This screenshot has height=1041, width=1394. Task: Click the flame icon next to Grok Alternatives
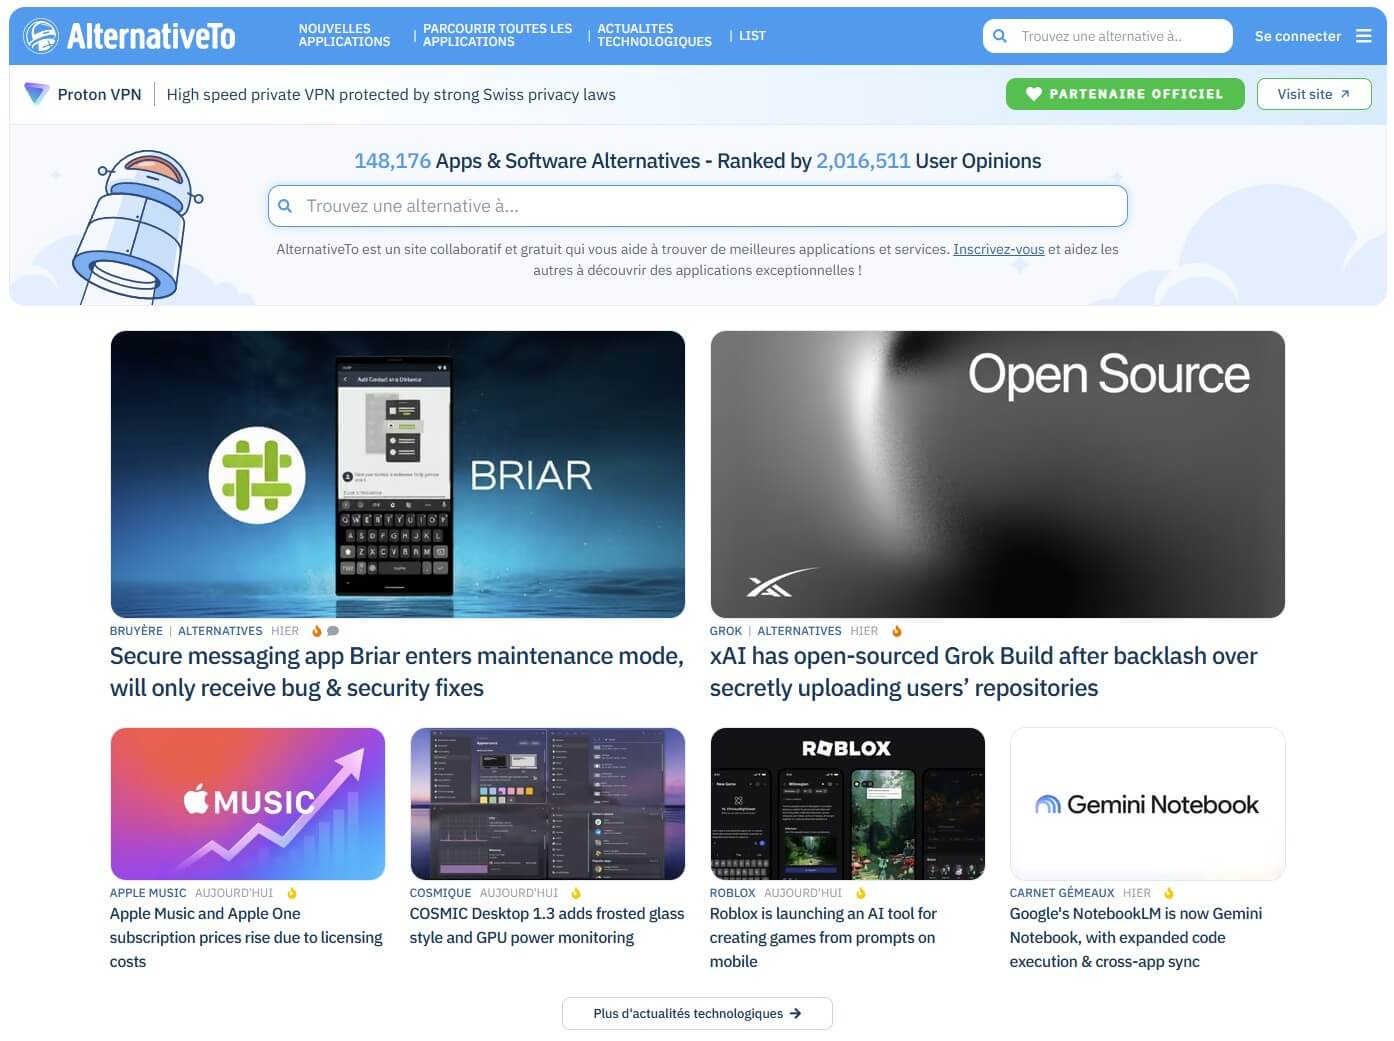click(x=897, y=631)
